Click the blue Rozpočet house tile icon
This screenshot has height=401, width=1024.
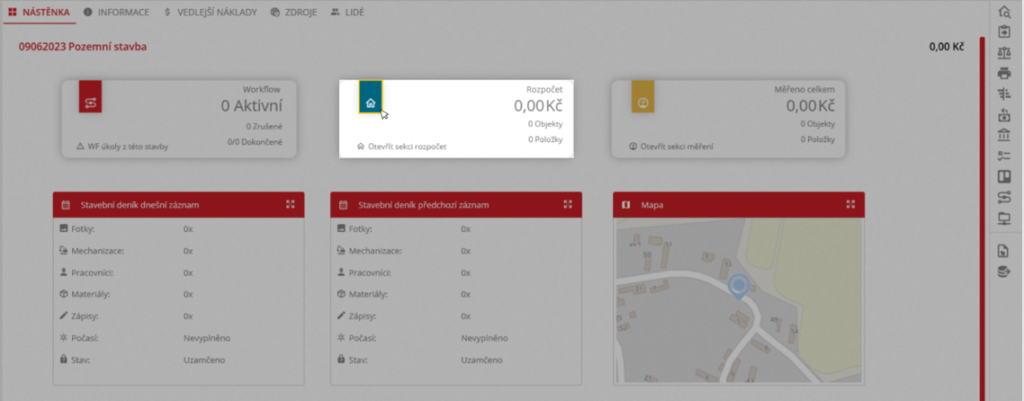[370, 100]
